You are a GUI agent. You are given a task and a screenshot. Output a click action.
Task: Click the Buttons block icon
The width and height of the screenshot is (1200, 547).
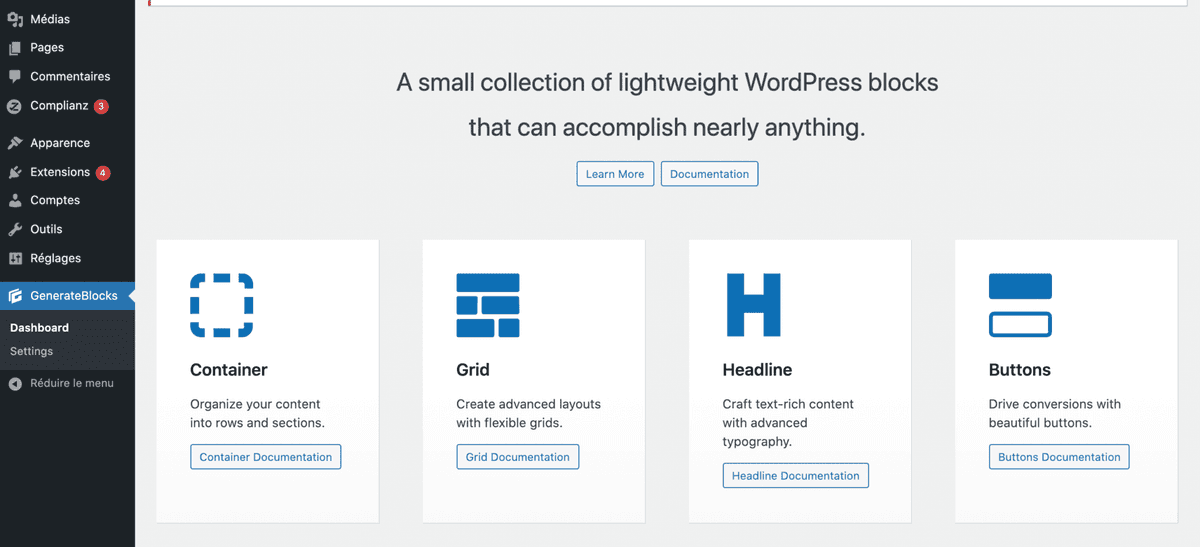pos(1019,305)
